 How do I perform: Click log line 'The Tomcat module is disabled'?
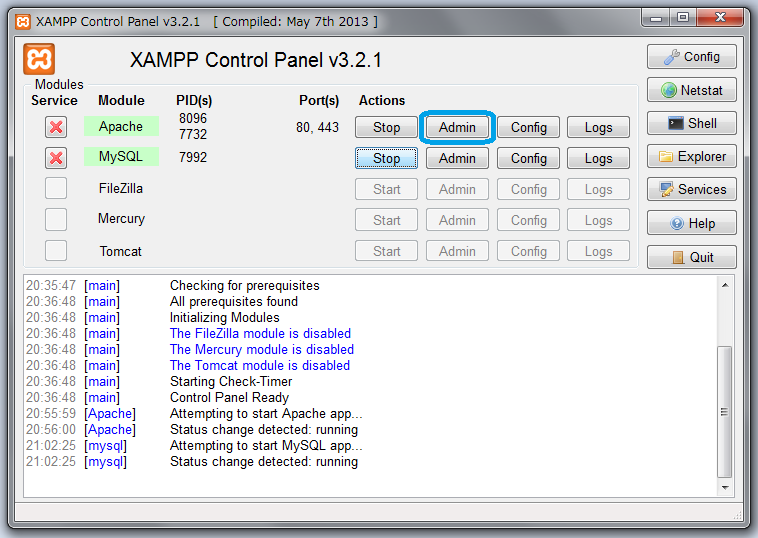coord(260,365)
